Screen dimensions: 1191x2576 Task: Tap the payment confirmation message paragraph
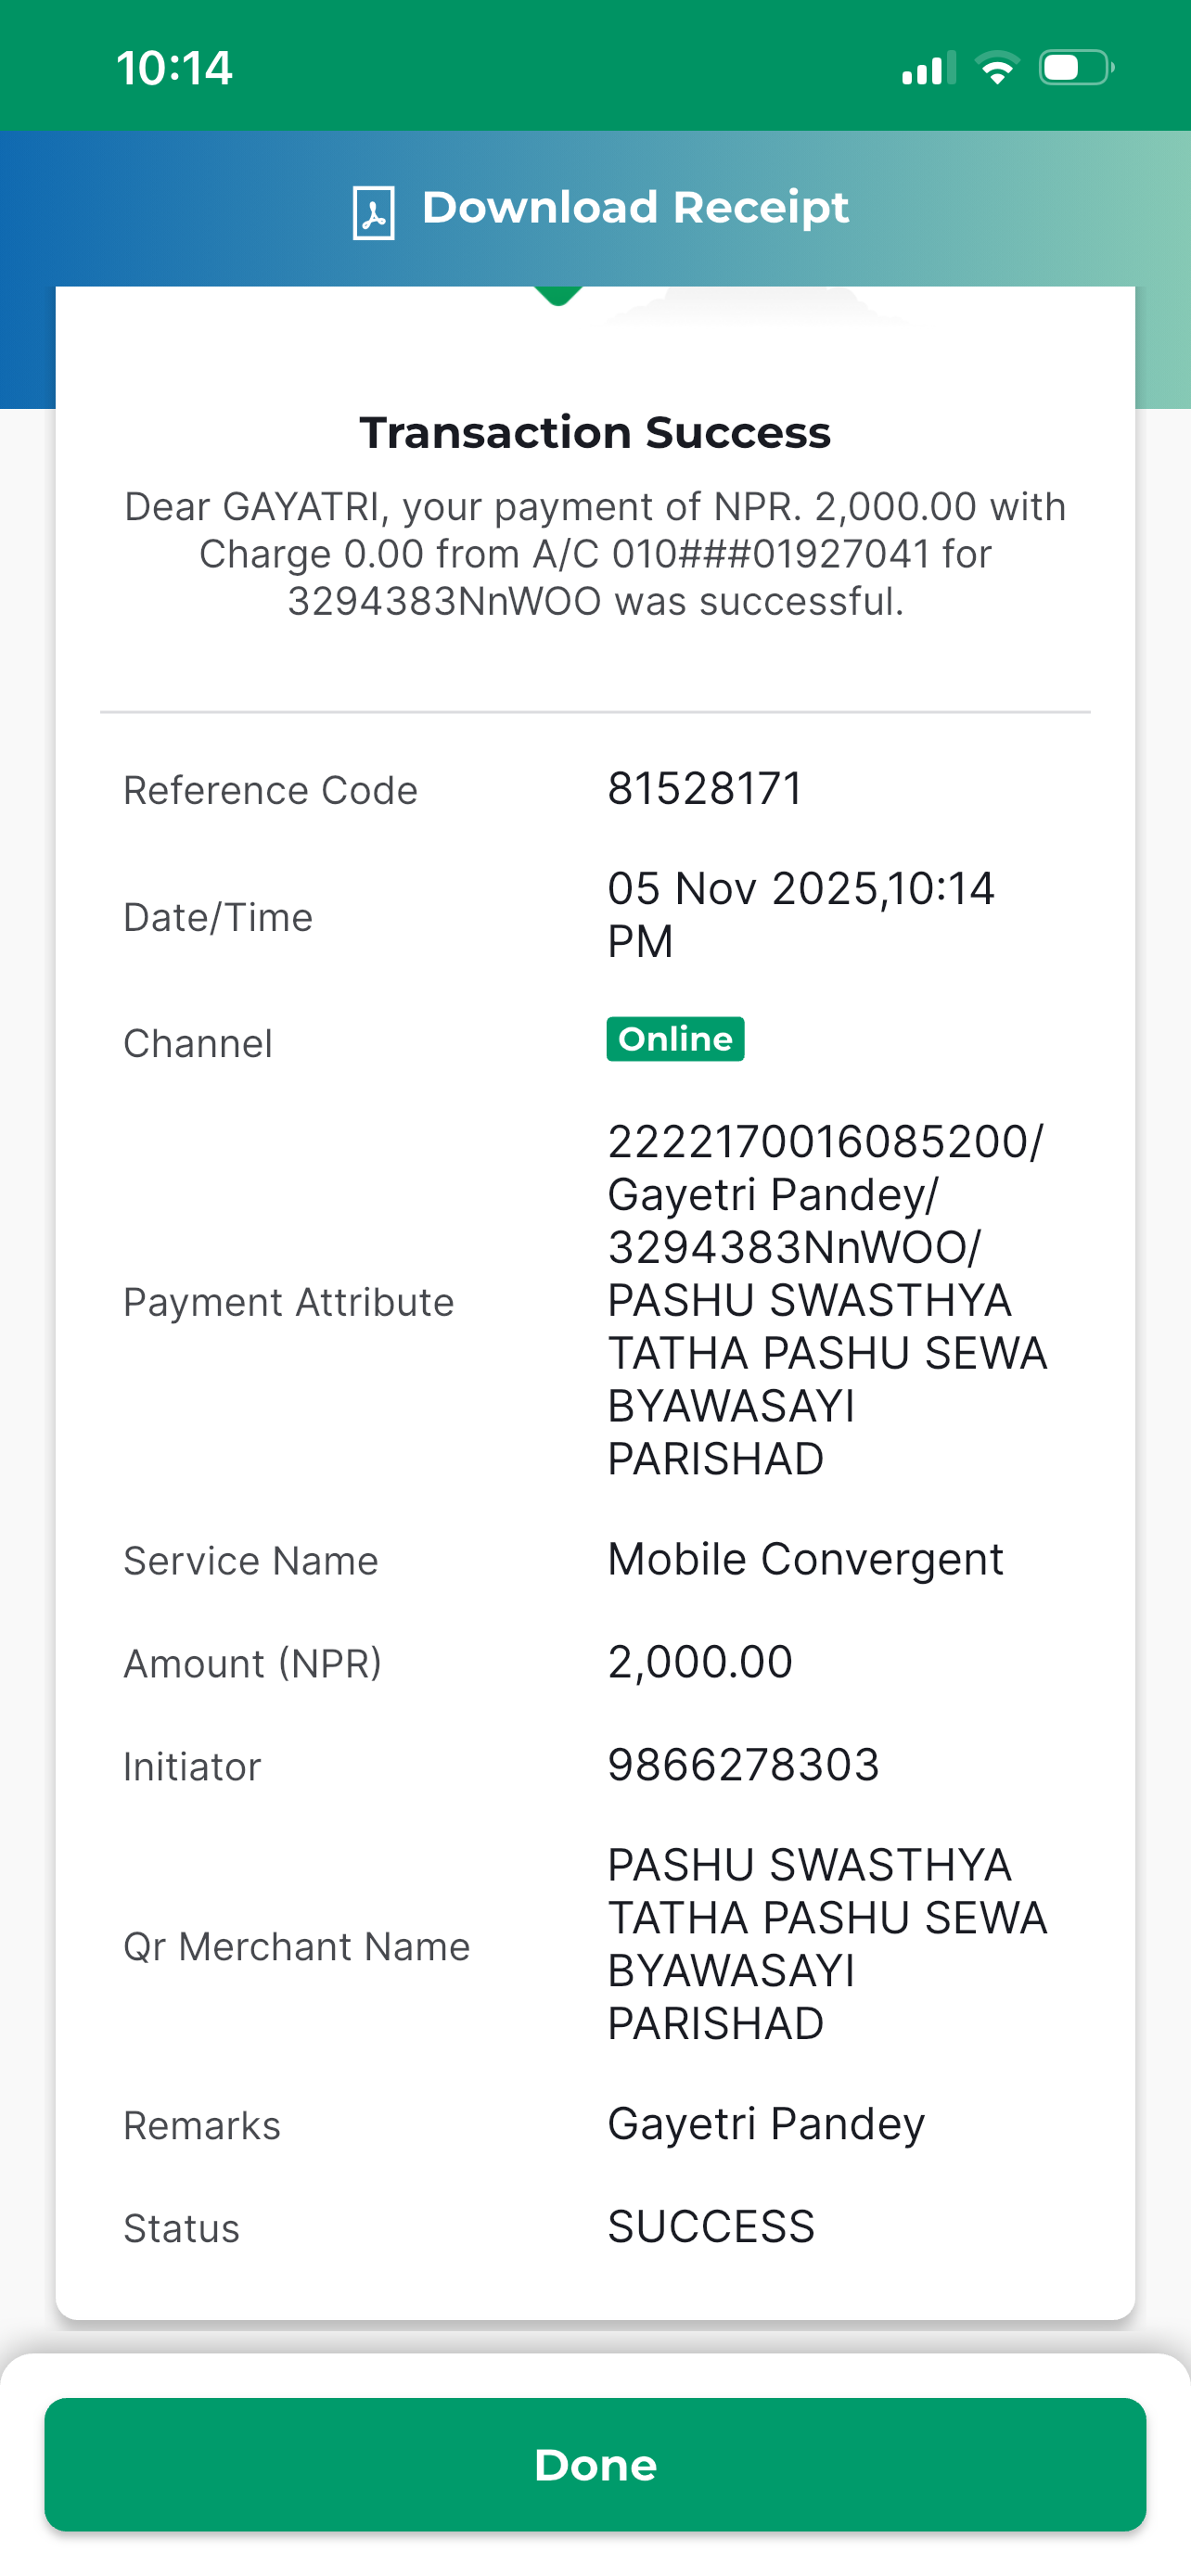click(595, 554)
